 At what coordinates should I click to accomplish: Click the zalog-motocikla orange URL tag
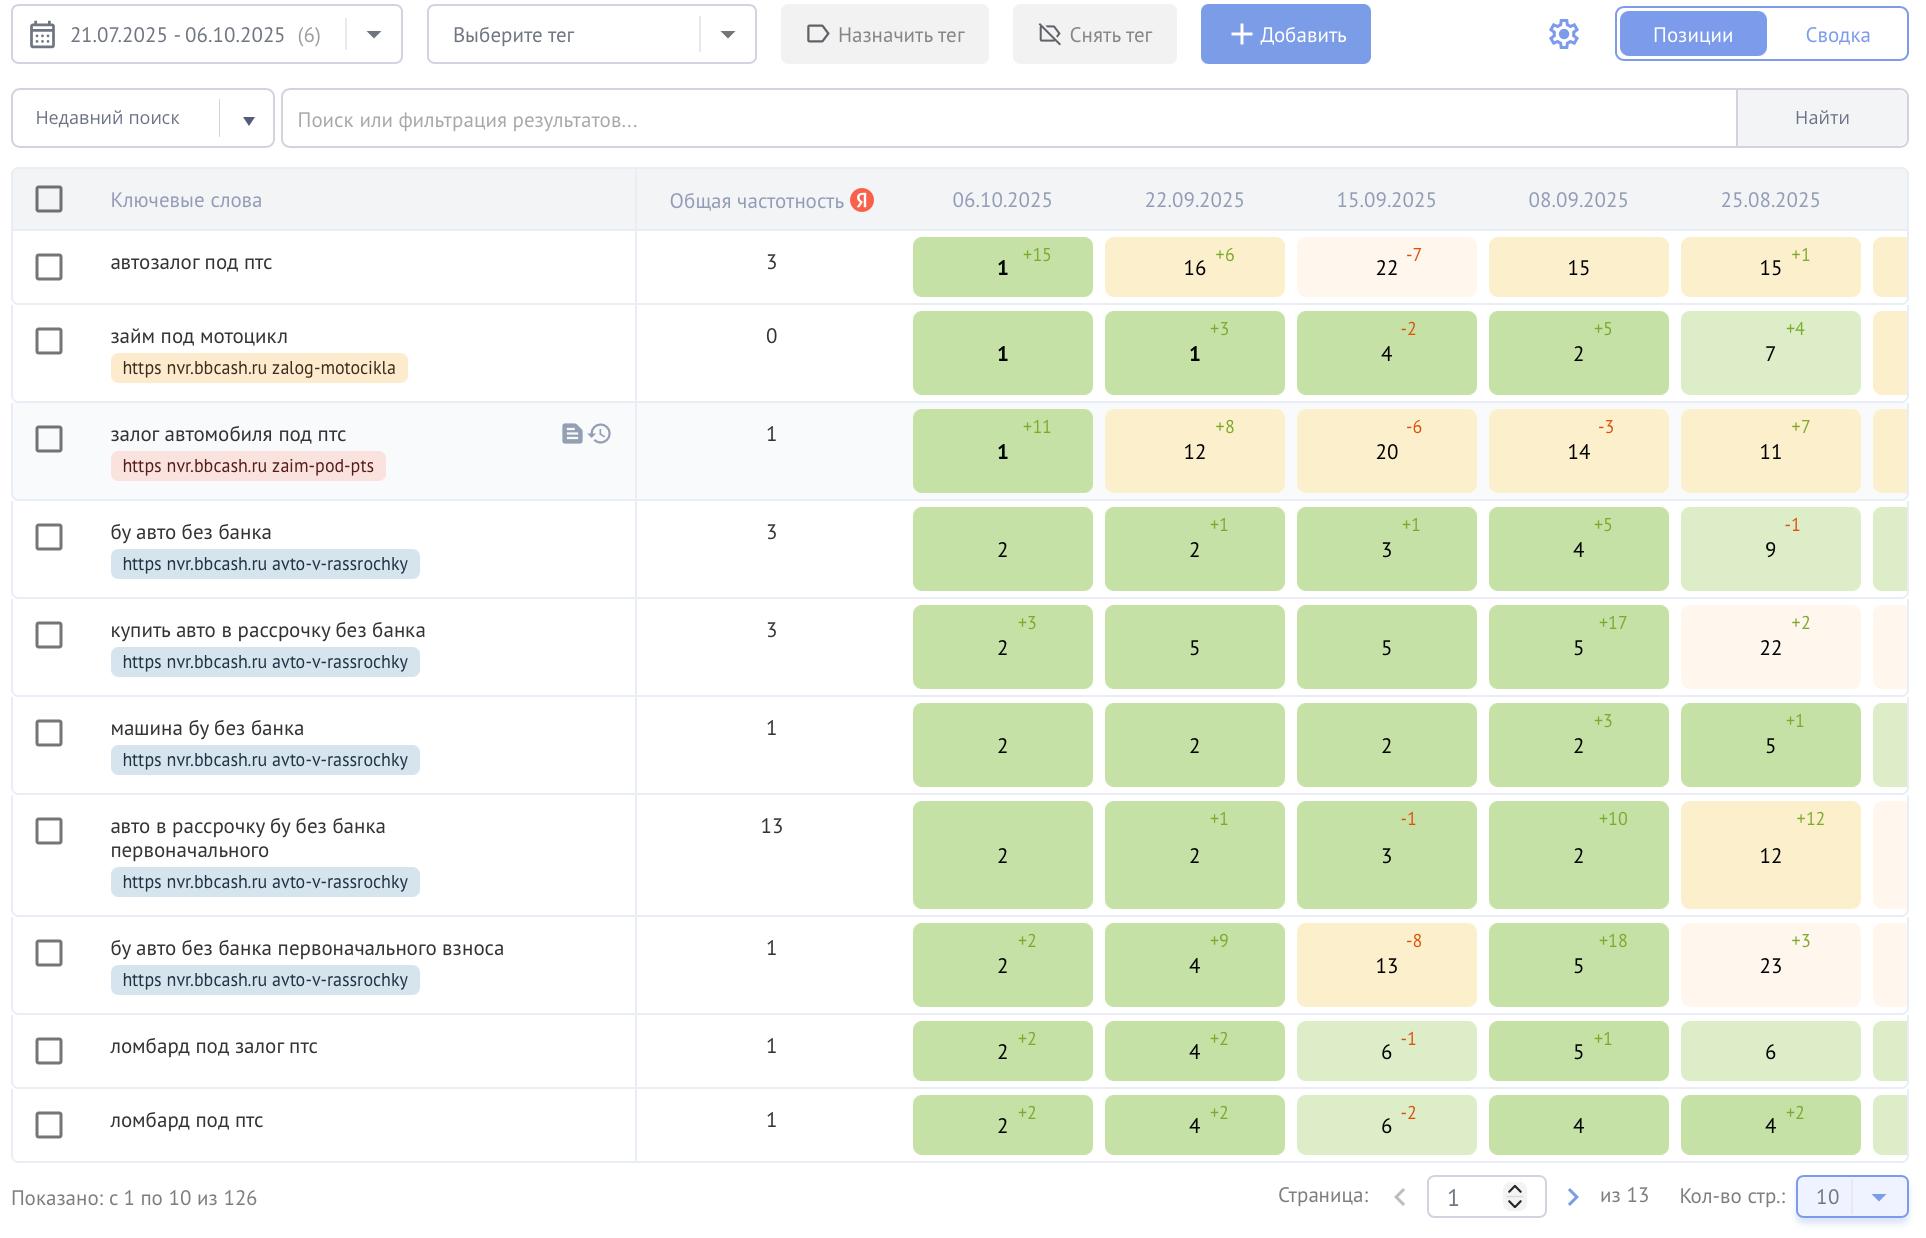(259, 368)
